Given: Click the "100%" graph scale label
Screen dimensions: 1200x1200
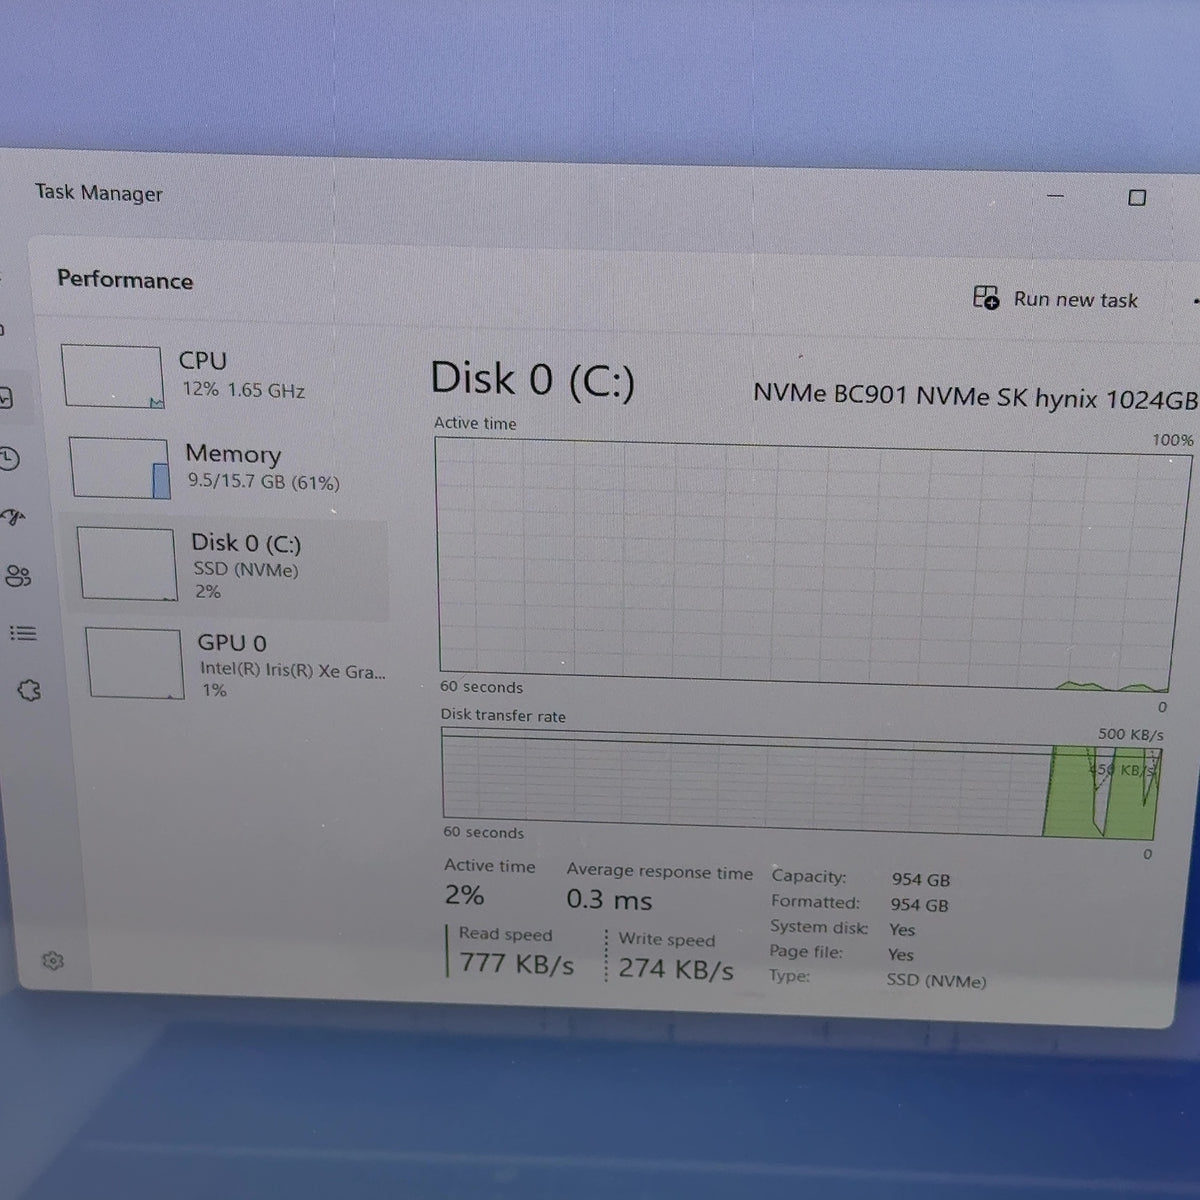Looking at the screenshot, I should click(x=1173, y=440).
